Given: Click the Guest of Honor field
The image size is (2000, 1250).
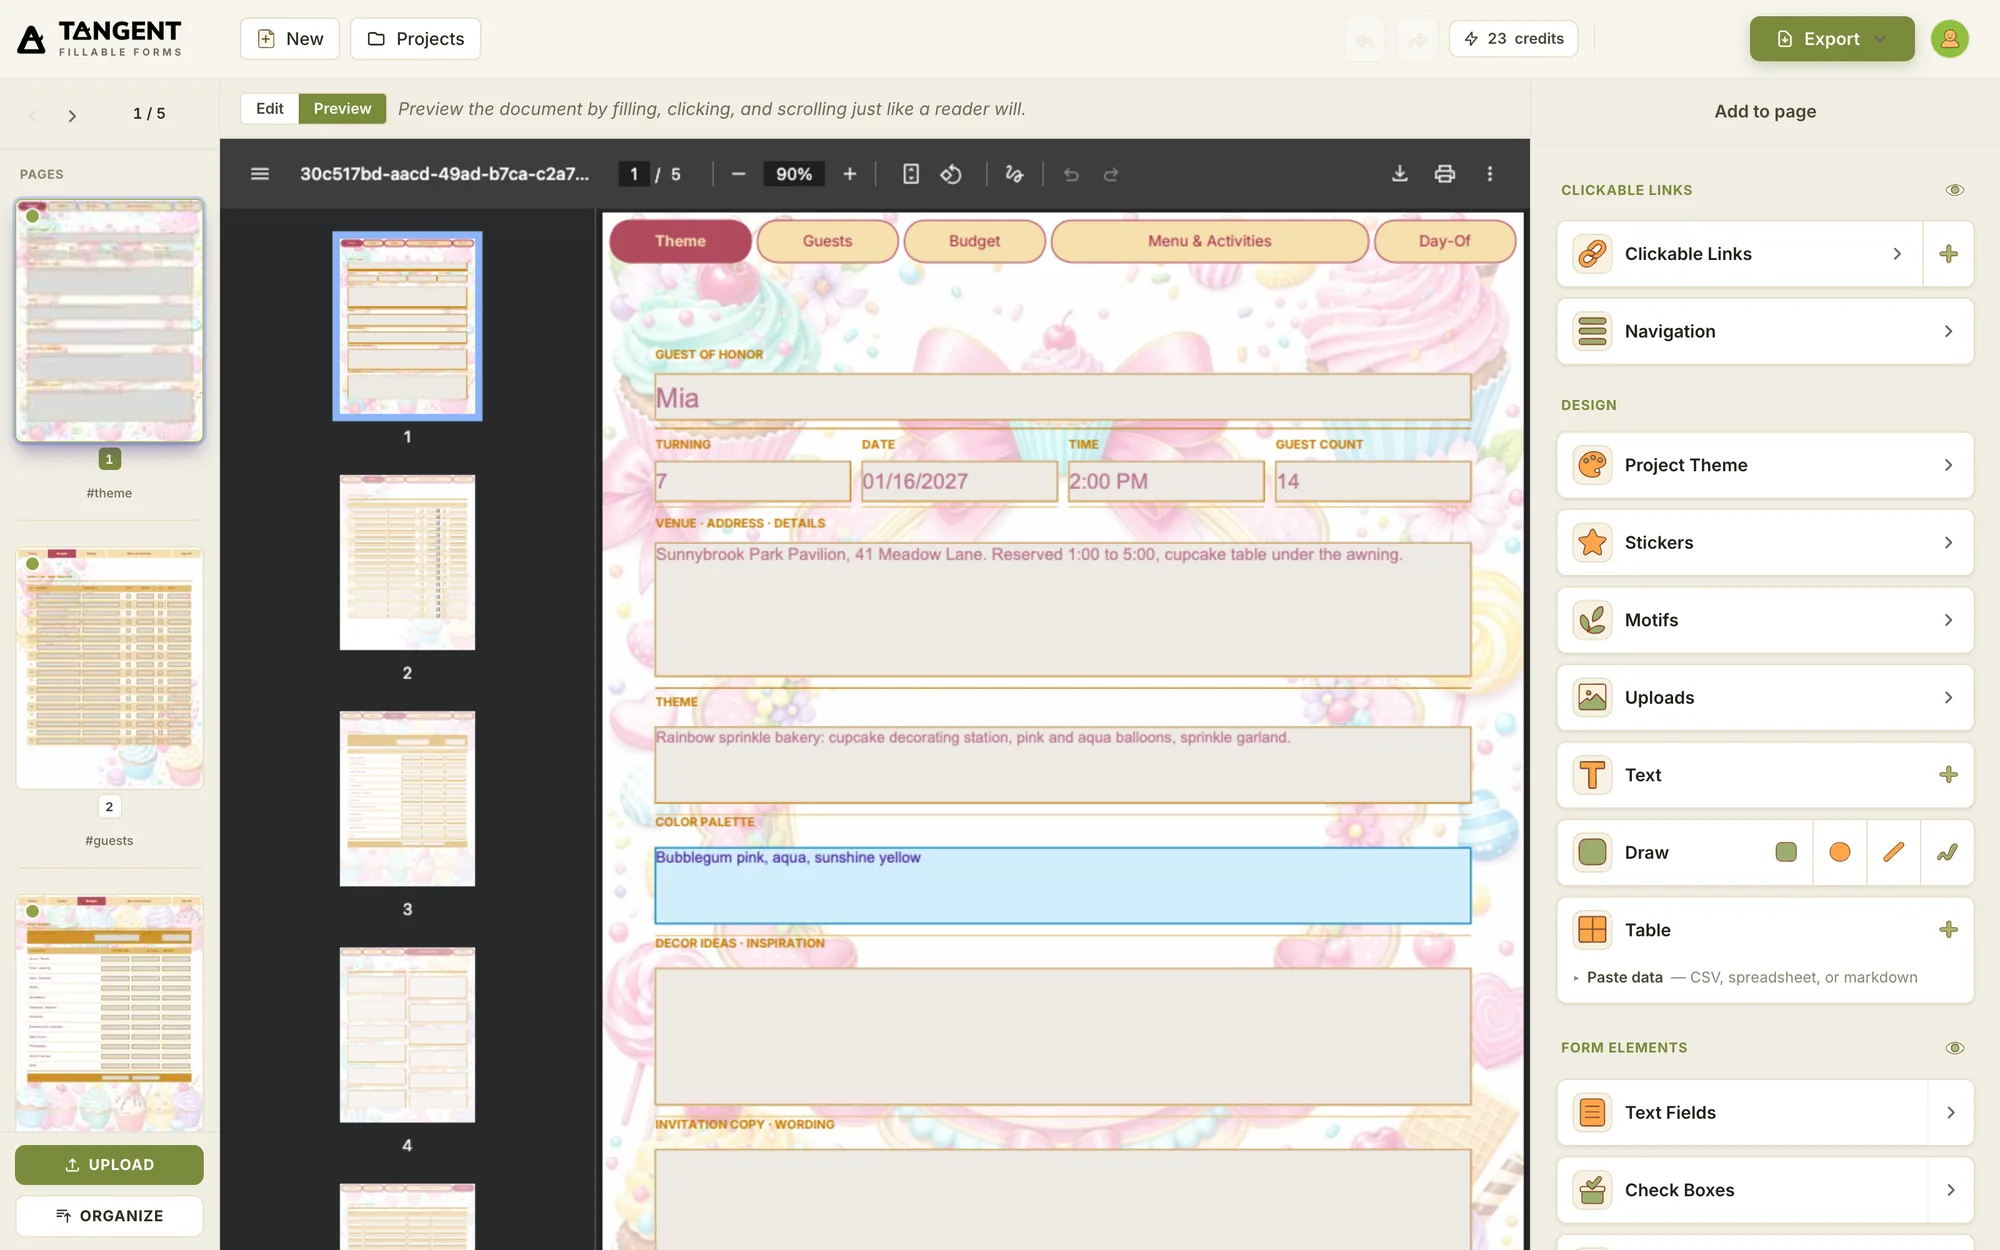Looking at the screenshot, I should point(1062,398).
